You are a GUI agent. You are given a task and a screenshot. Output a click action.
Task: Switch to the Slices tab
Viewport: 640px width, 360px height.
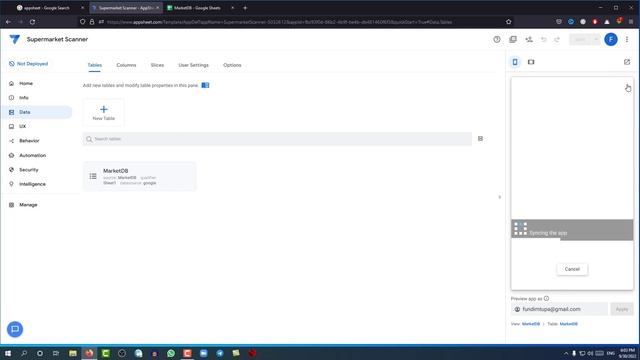(157, 65)
